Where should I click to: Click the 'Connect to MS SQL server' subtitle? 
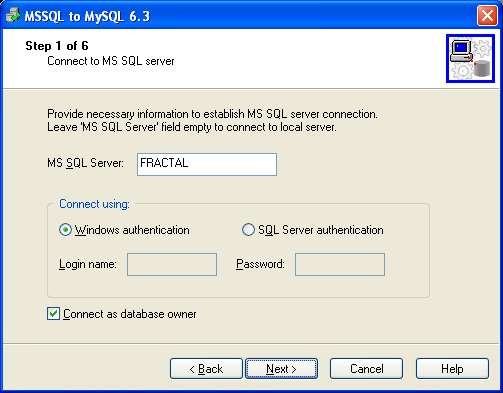(111, 61)
